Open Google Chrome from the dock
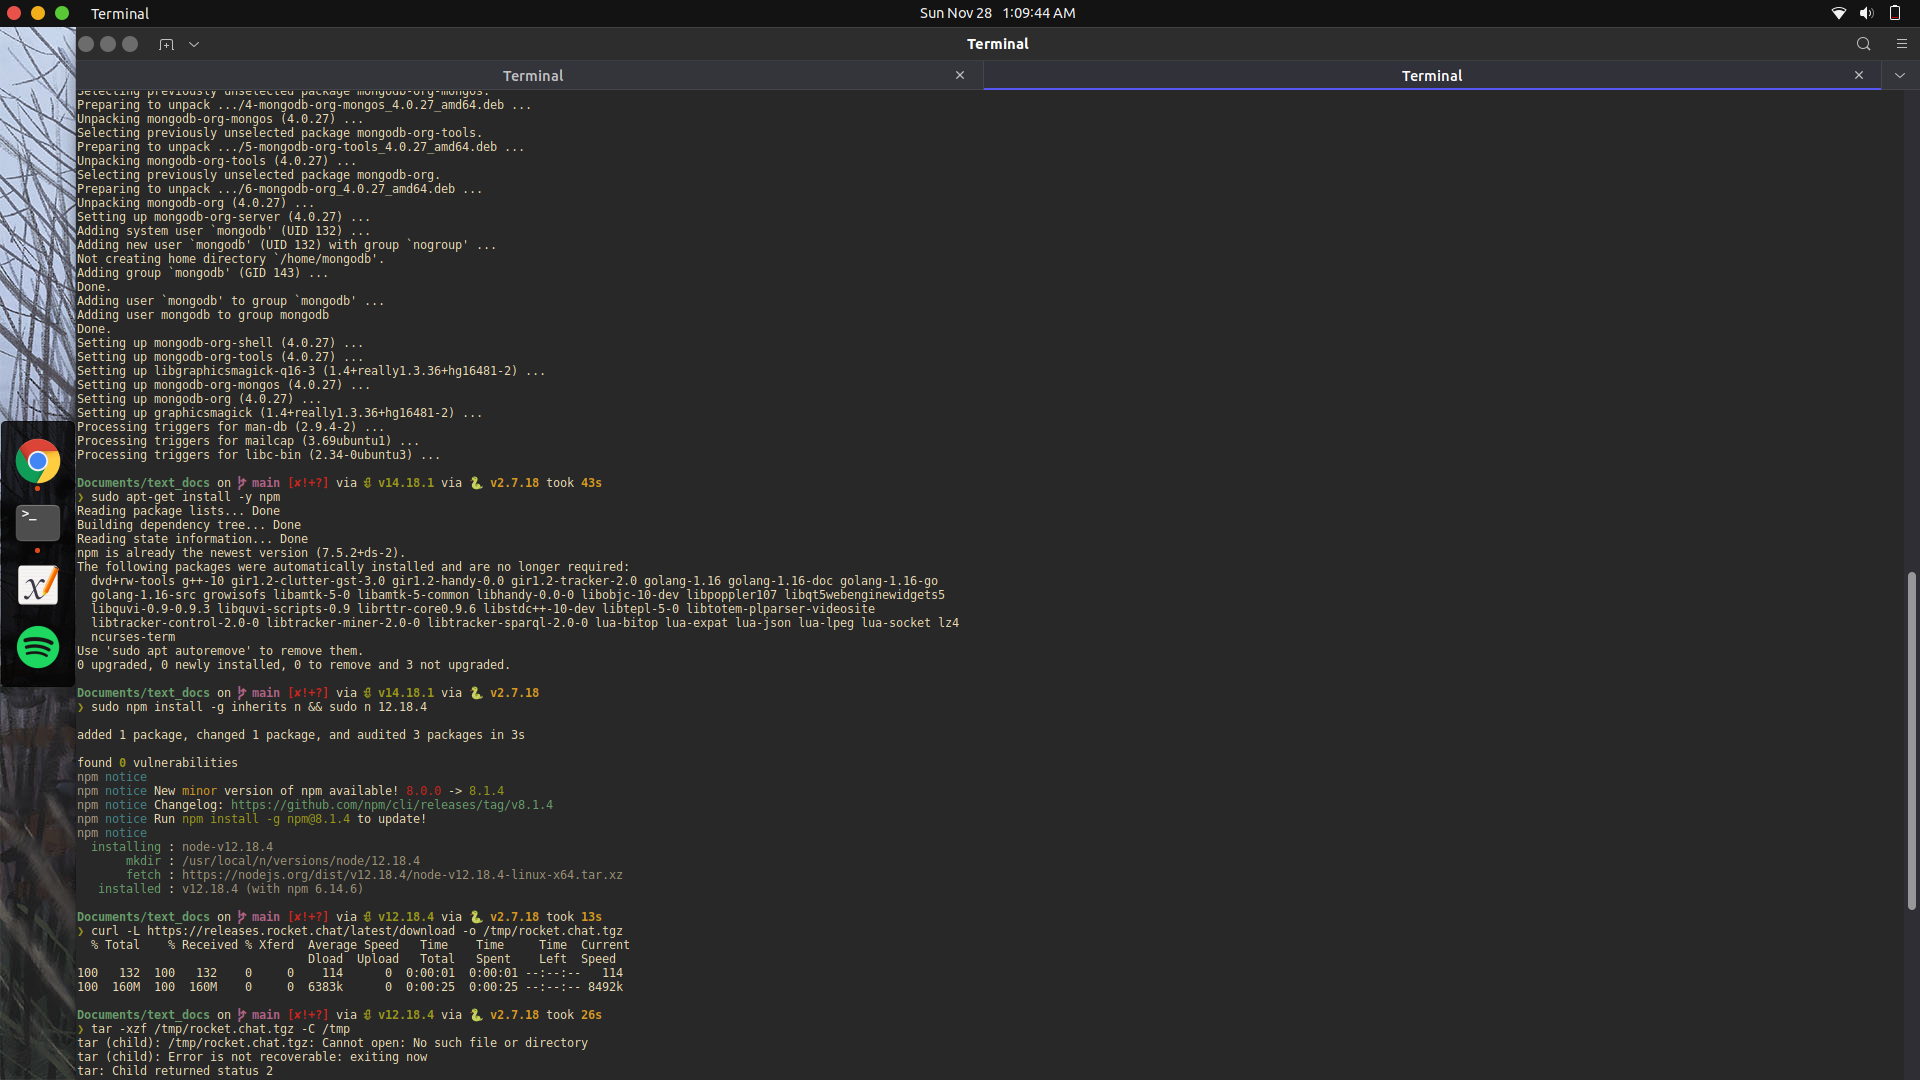 pos(38,461)
